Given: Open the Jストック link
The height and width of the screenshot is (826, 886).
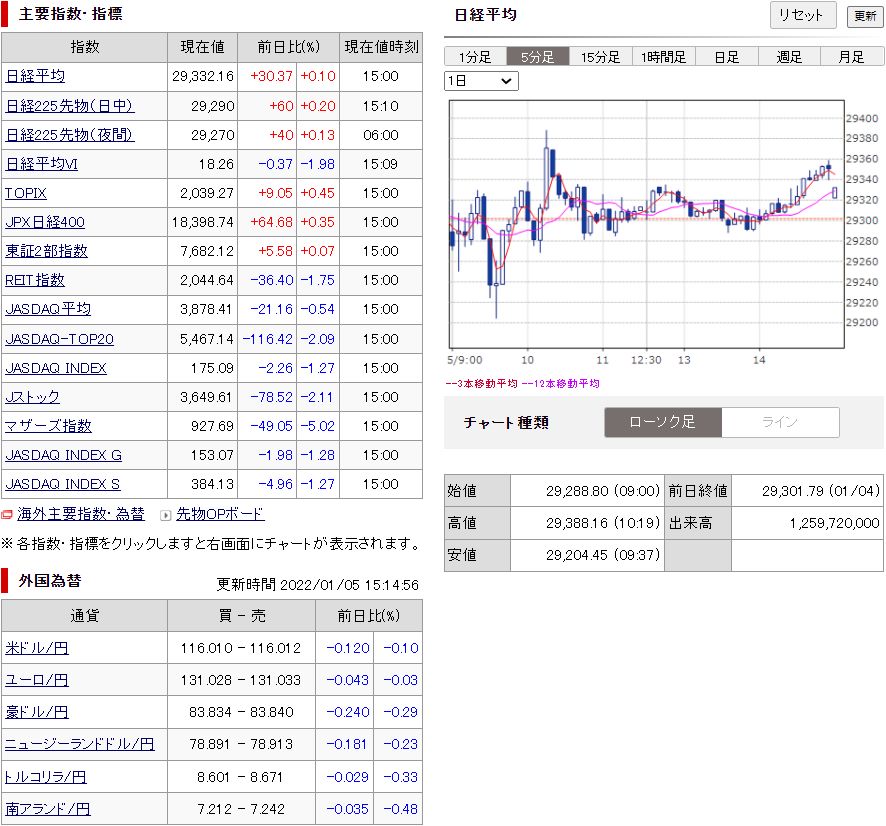Looking at the screenshot, I should click(32, 397).
